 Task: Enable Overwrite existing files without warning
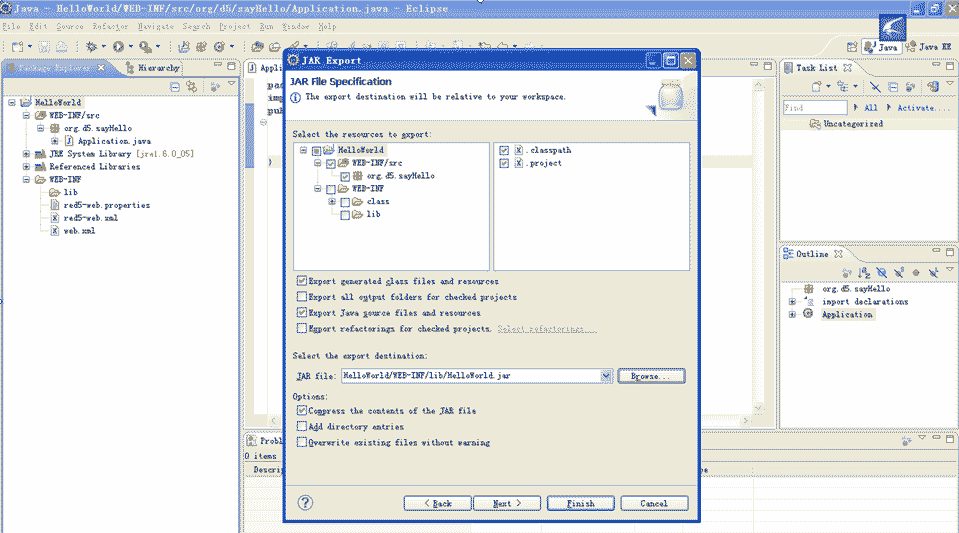[302, 442]
